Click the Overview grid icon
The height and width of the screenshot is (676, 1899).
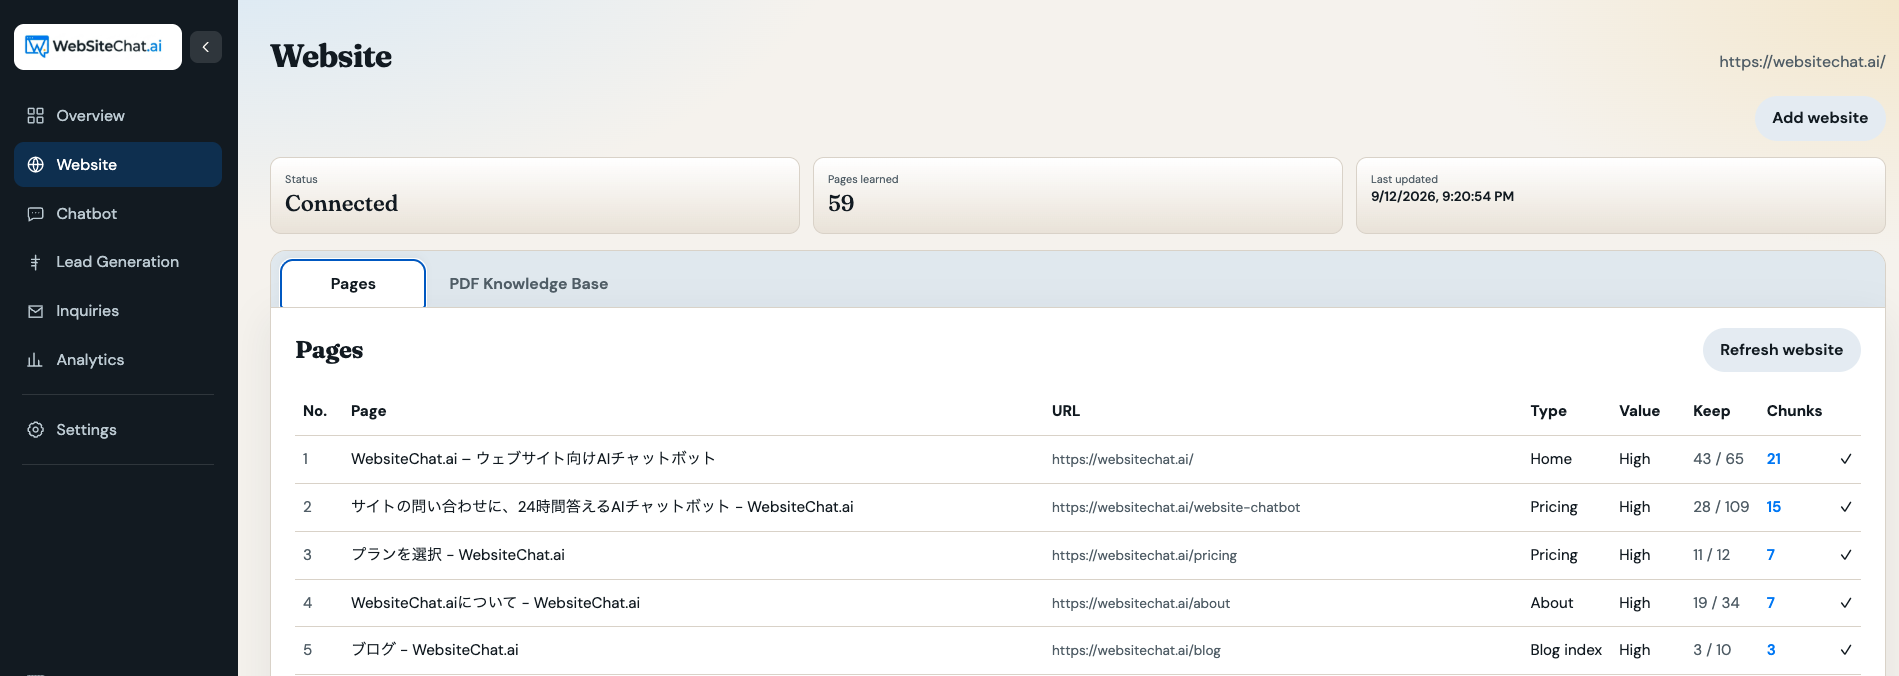(x=36, y=116)
